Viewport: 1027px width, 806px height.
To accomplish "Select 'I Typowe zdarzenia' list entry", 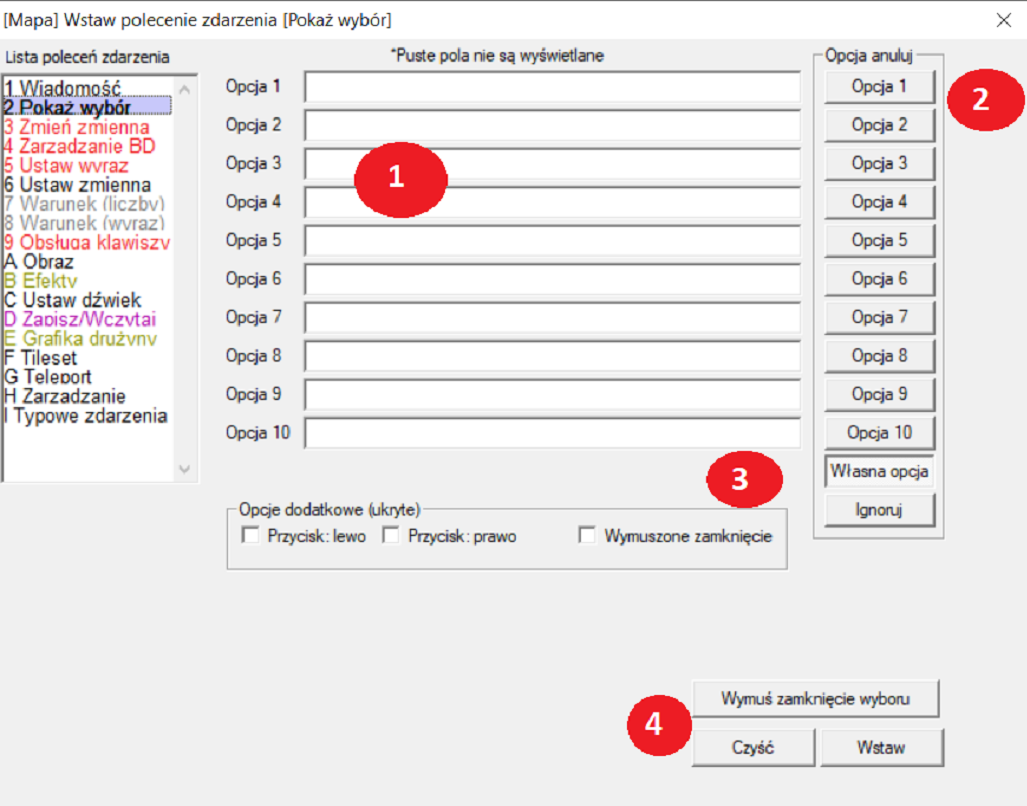I will click(x=85, y=415).
